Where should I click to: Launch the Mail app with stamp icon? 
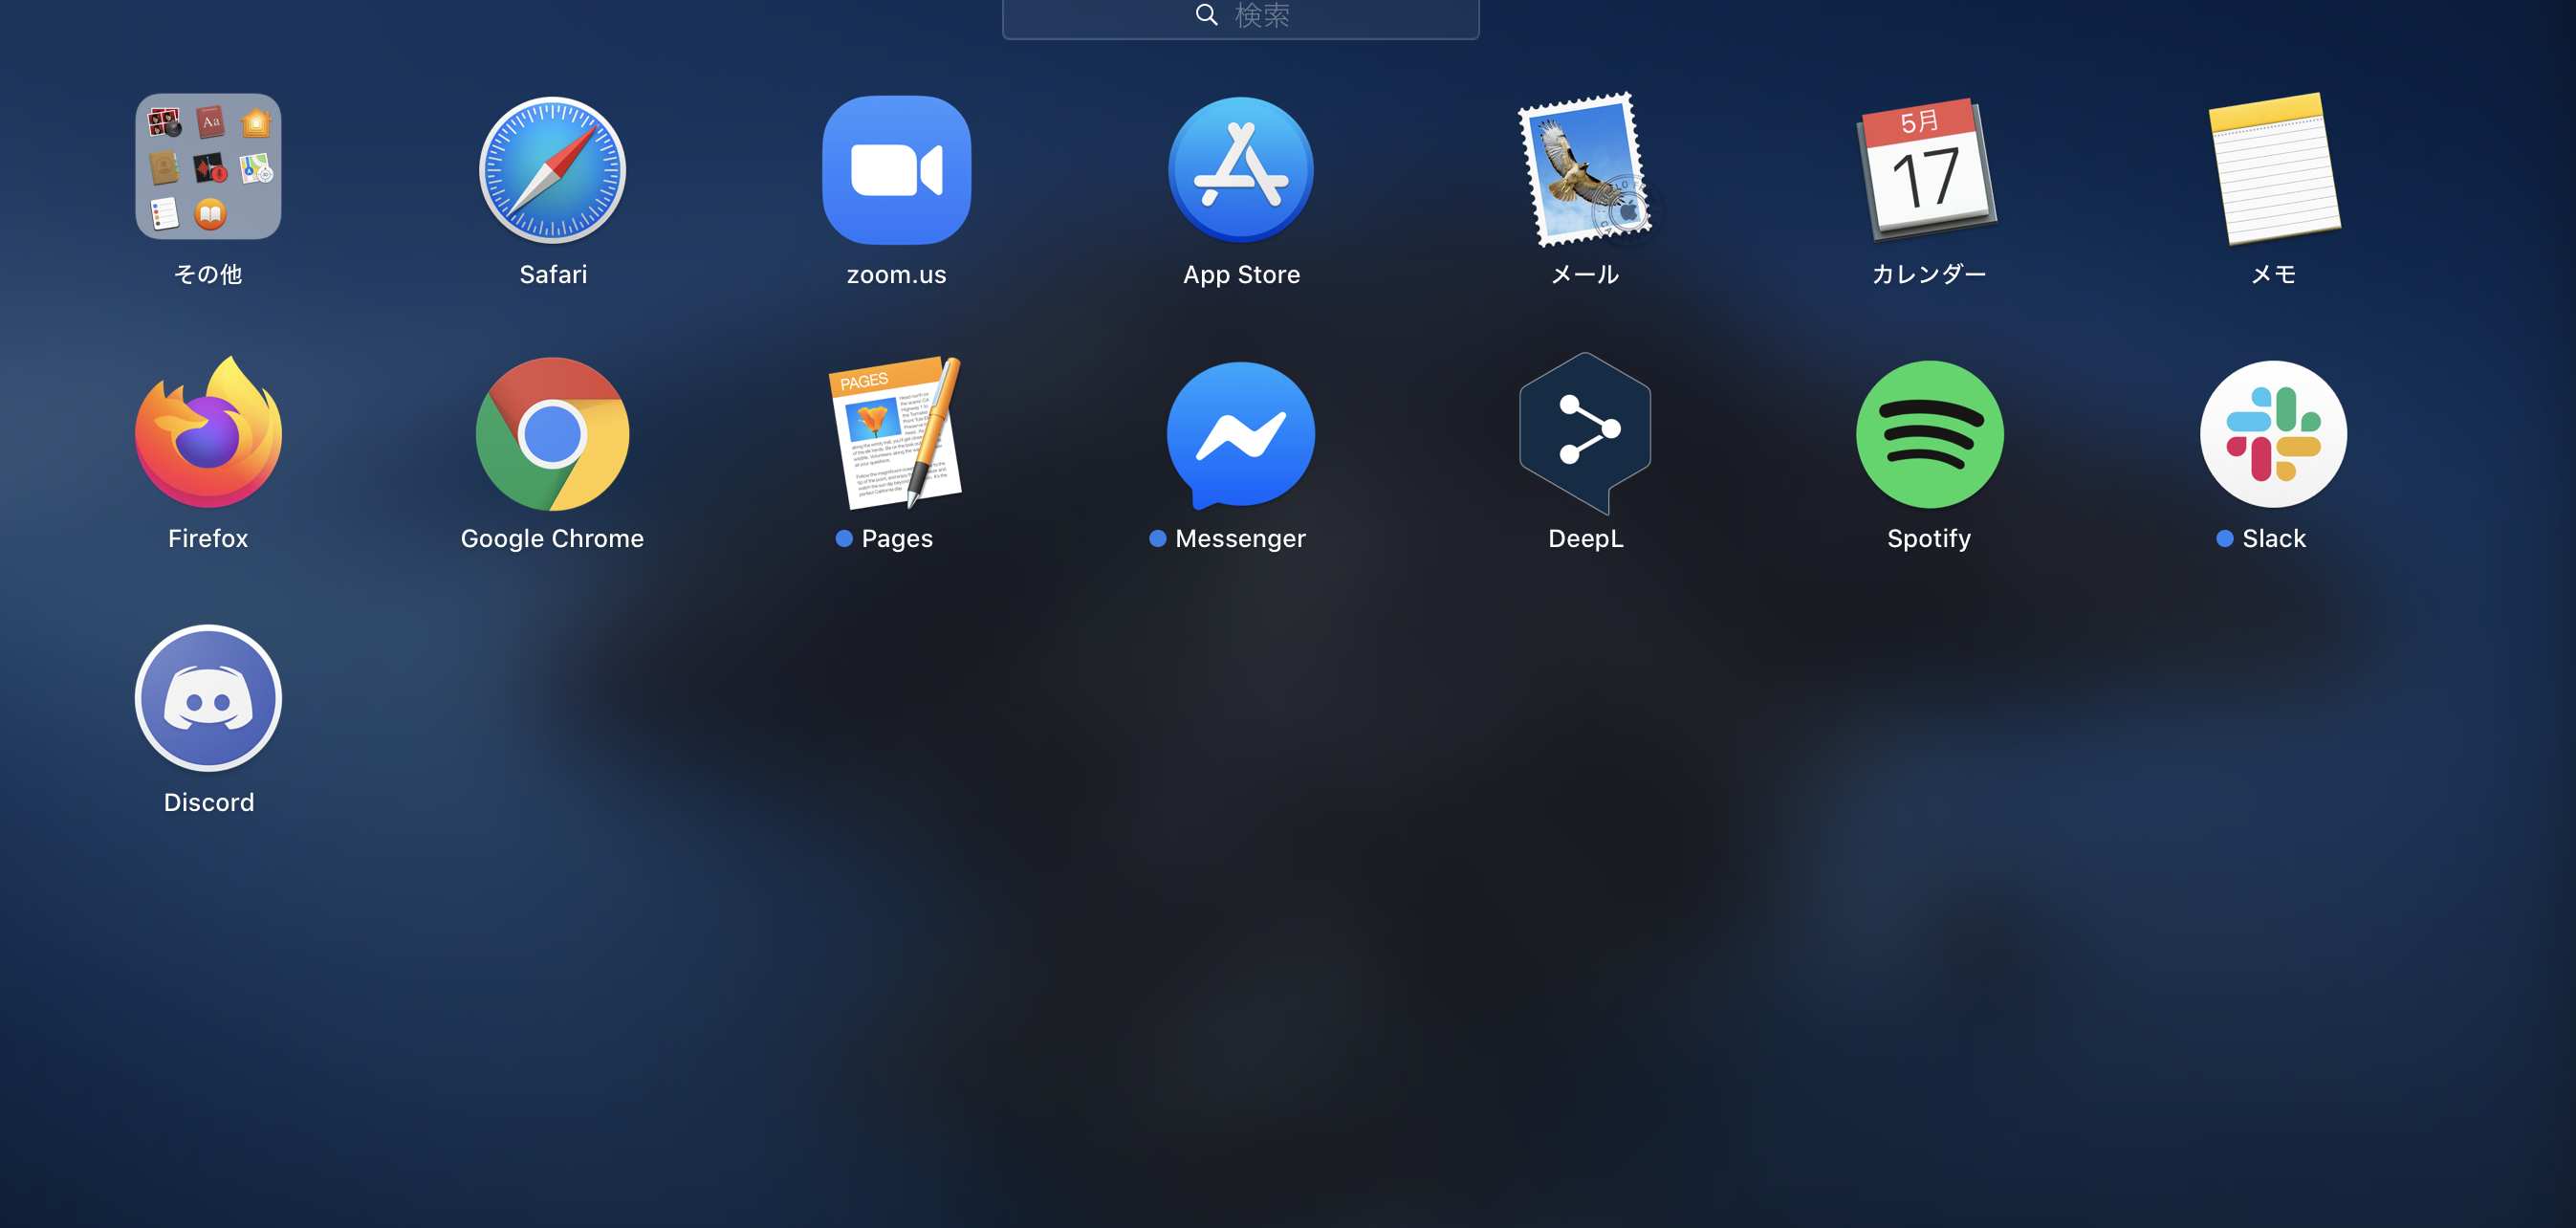(x=1584, y=170)
